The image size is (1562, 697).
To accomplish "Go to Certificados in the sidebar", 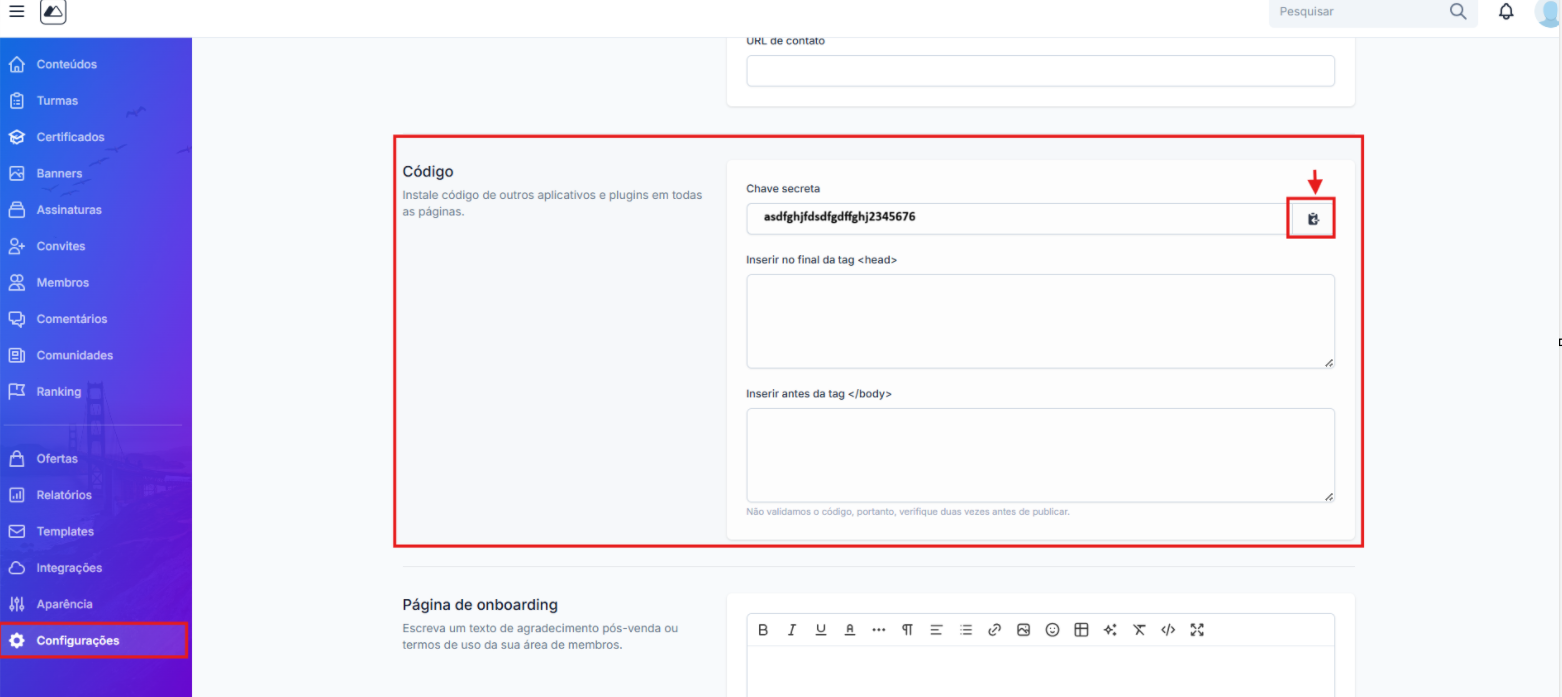I will (70, 137).
